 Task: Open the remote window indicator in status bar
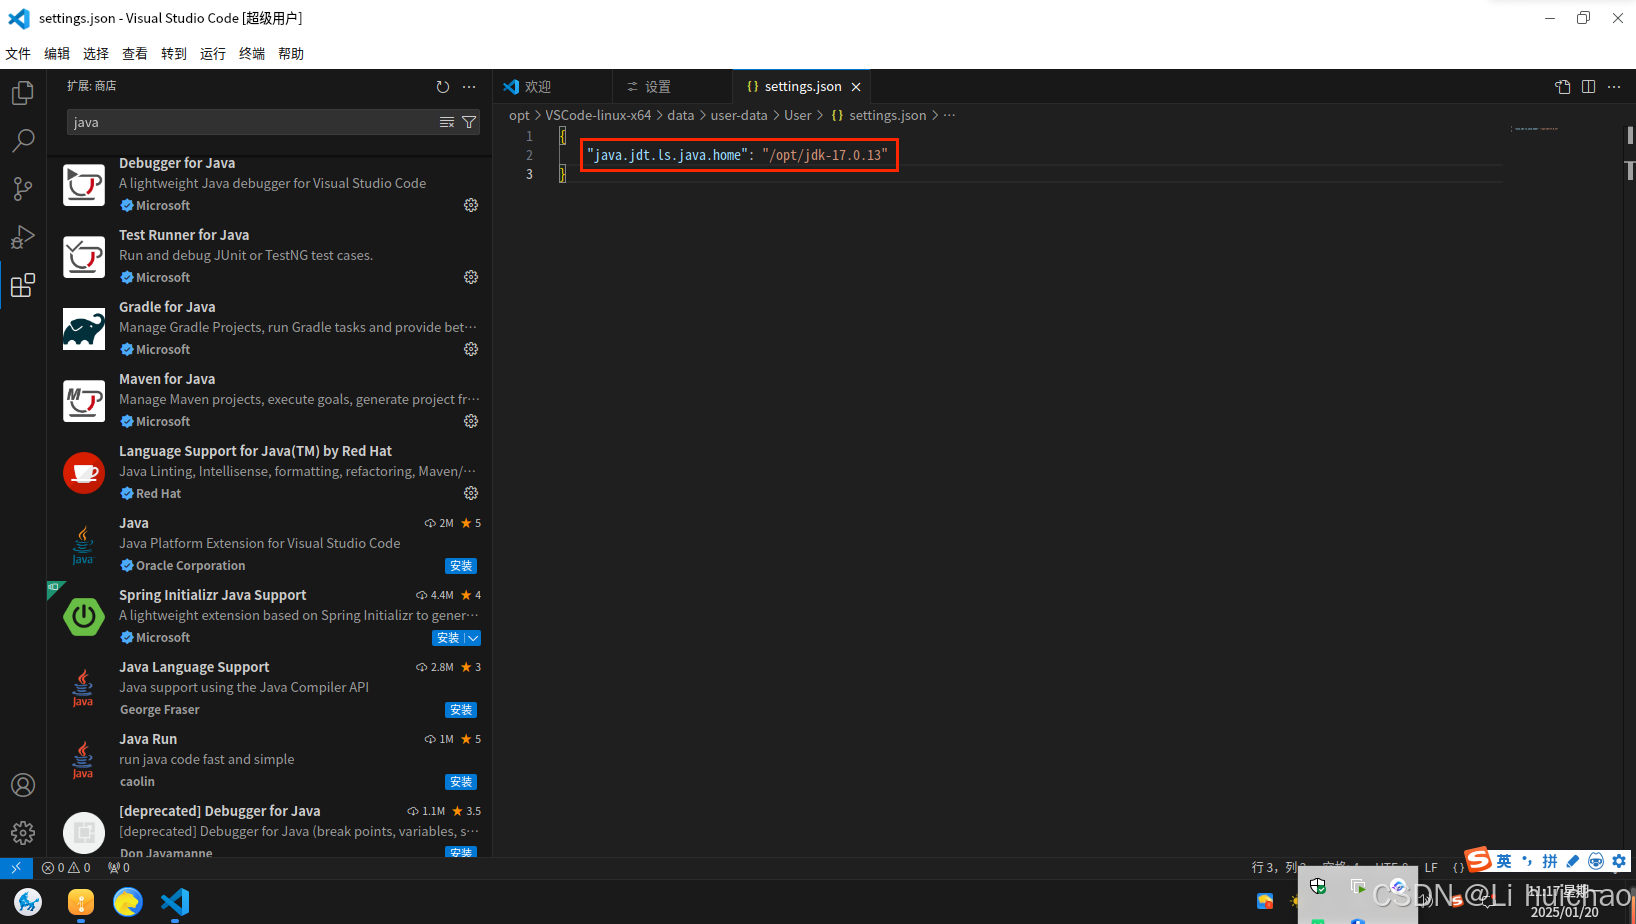[16, 868]
